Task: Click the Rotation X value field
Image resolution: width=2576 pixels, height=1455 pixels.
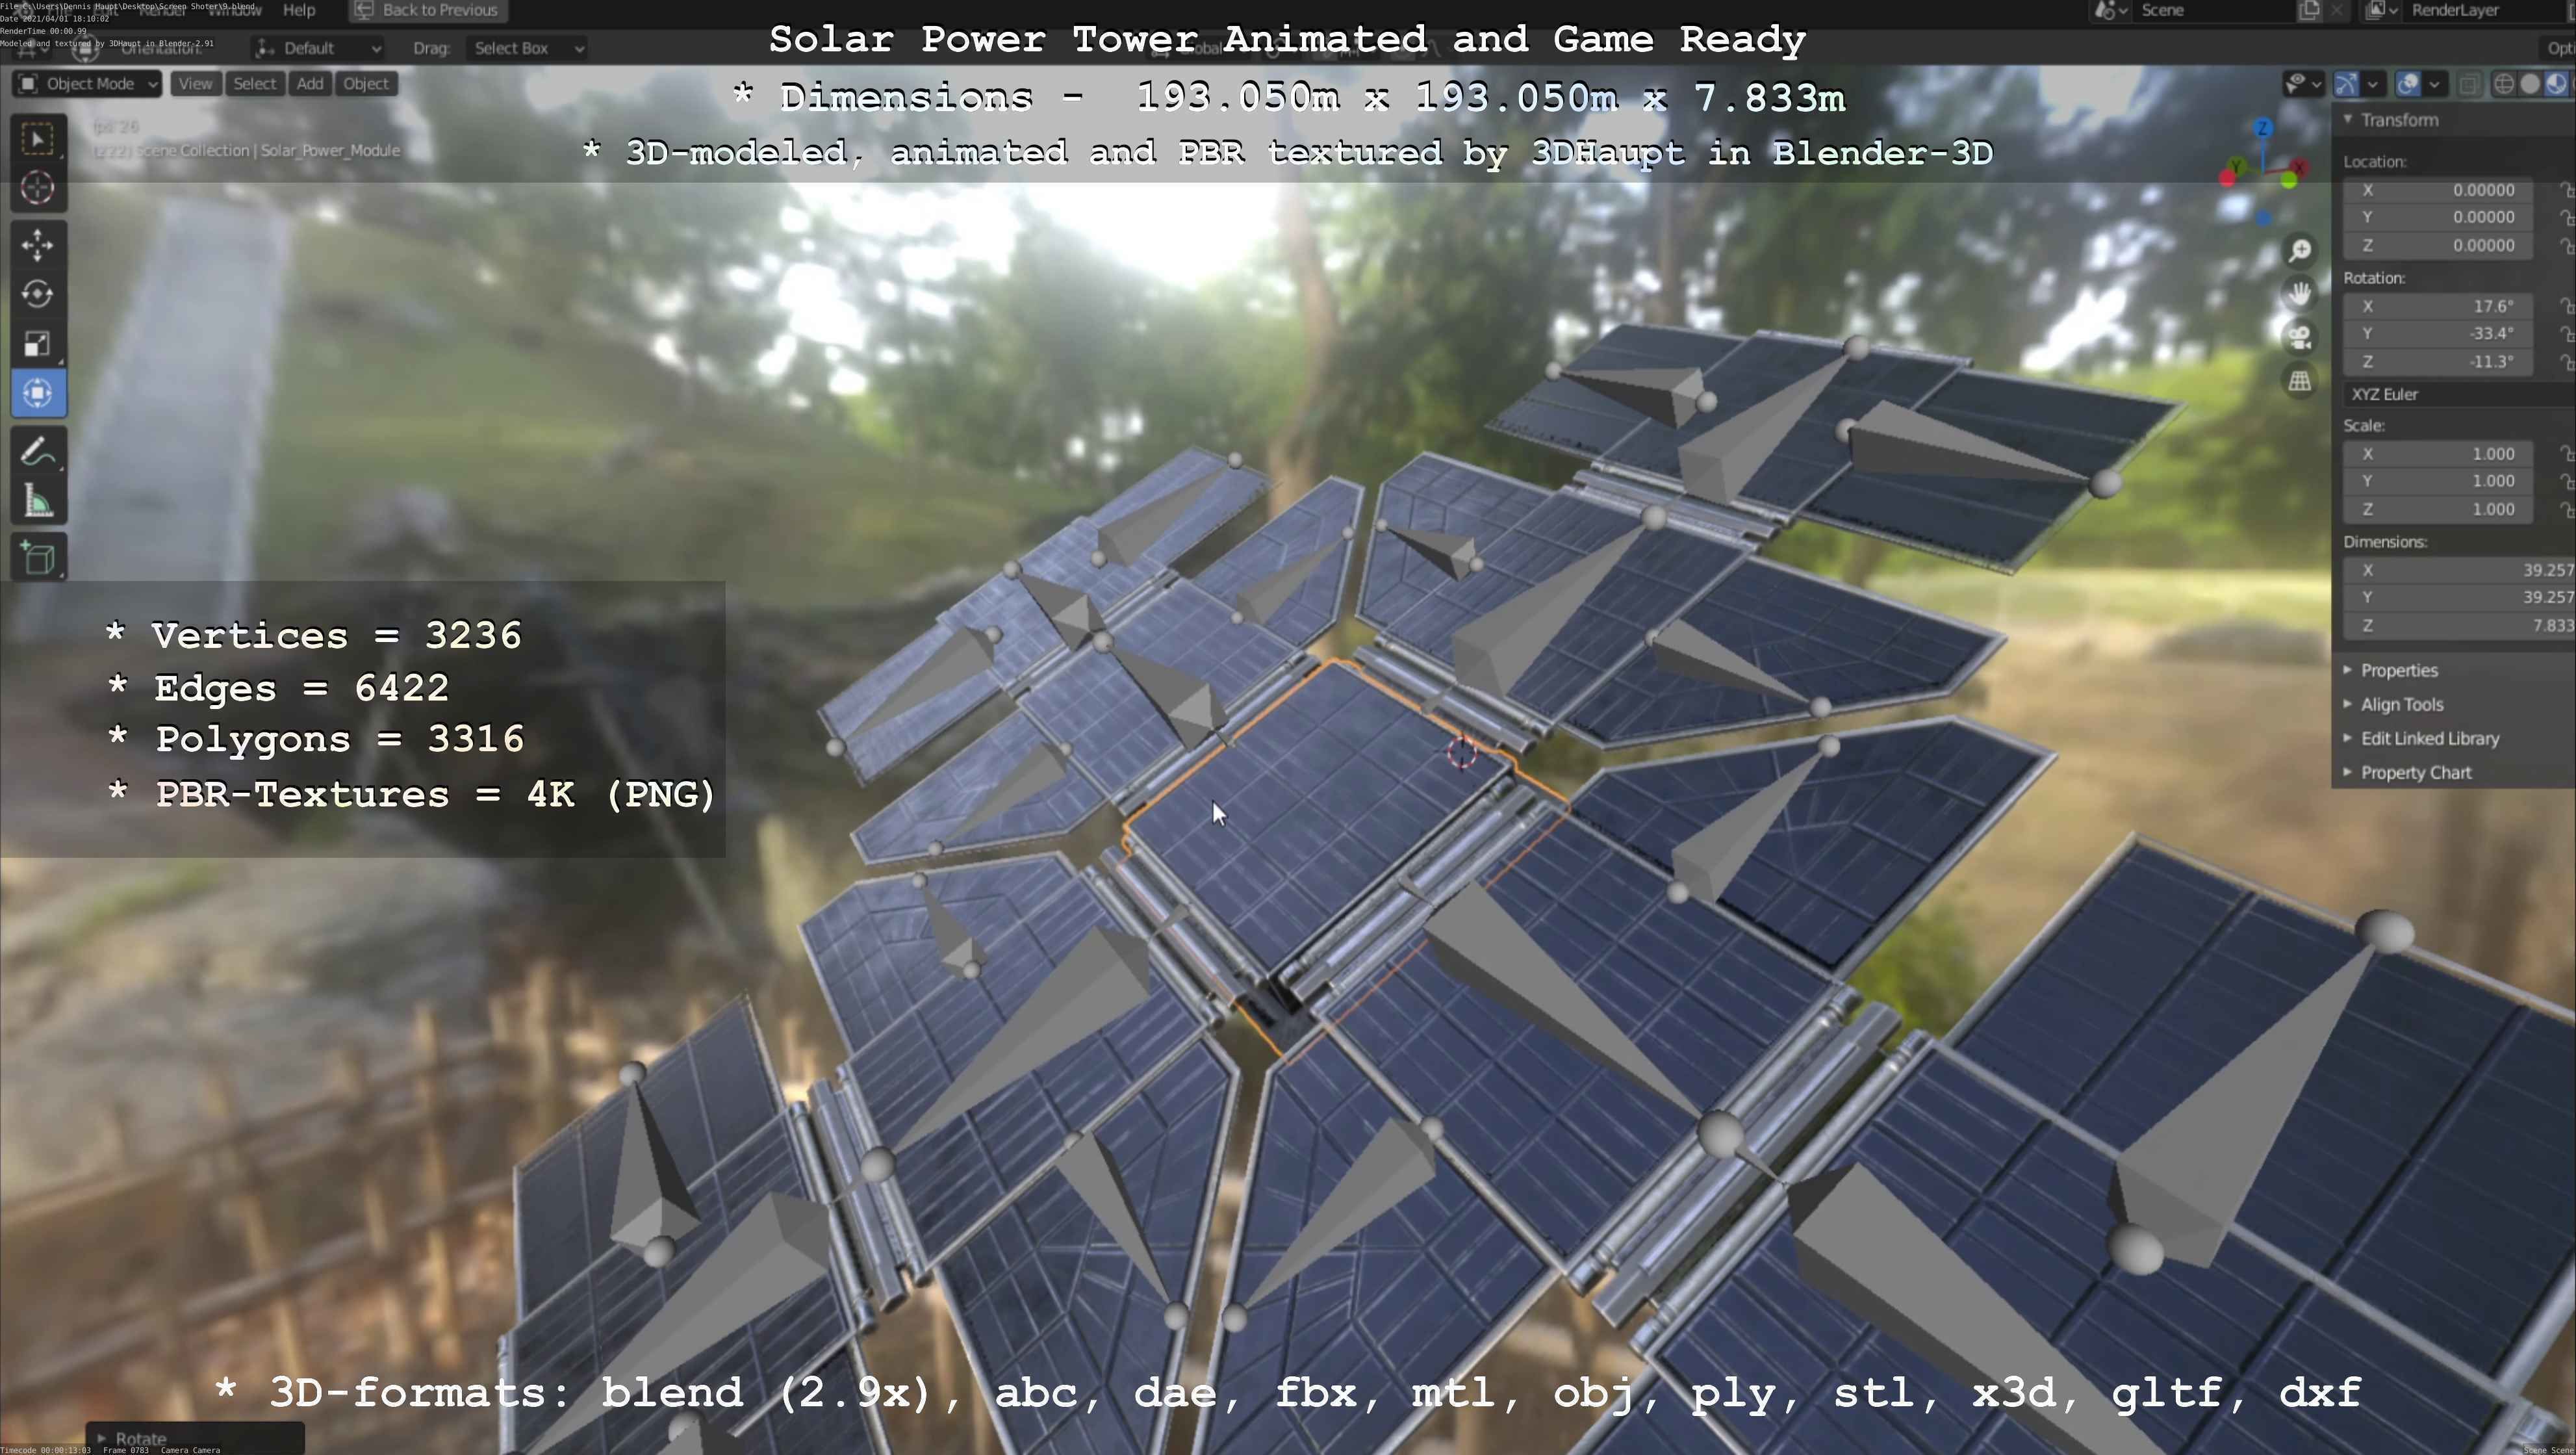Action: click(x=2440, y=306)
